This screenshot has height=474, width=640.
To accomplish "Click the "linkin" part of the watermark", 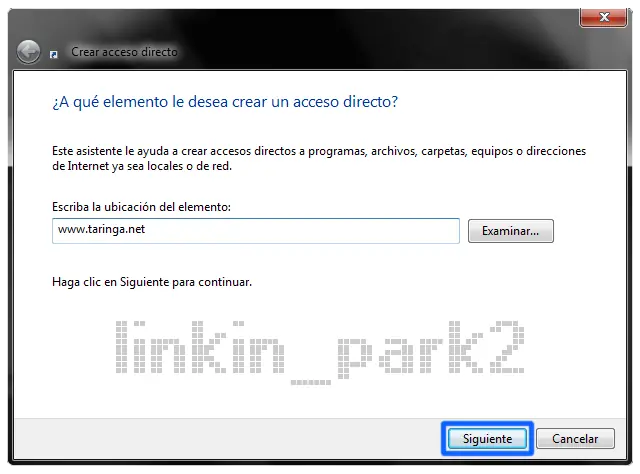I will click(200, 347).
